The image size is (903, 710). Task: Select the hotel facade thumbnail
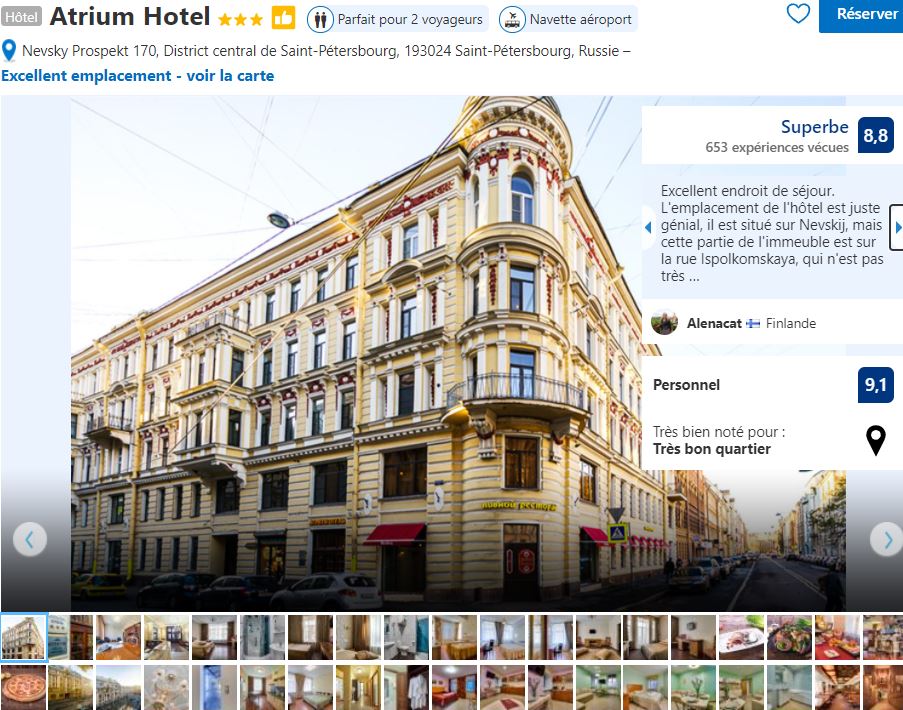23,636
